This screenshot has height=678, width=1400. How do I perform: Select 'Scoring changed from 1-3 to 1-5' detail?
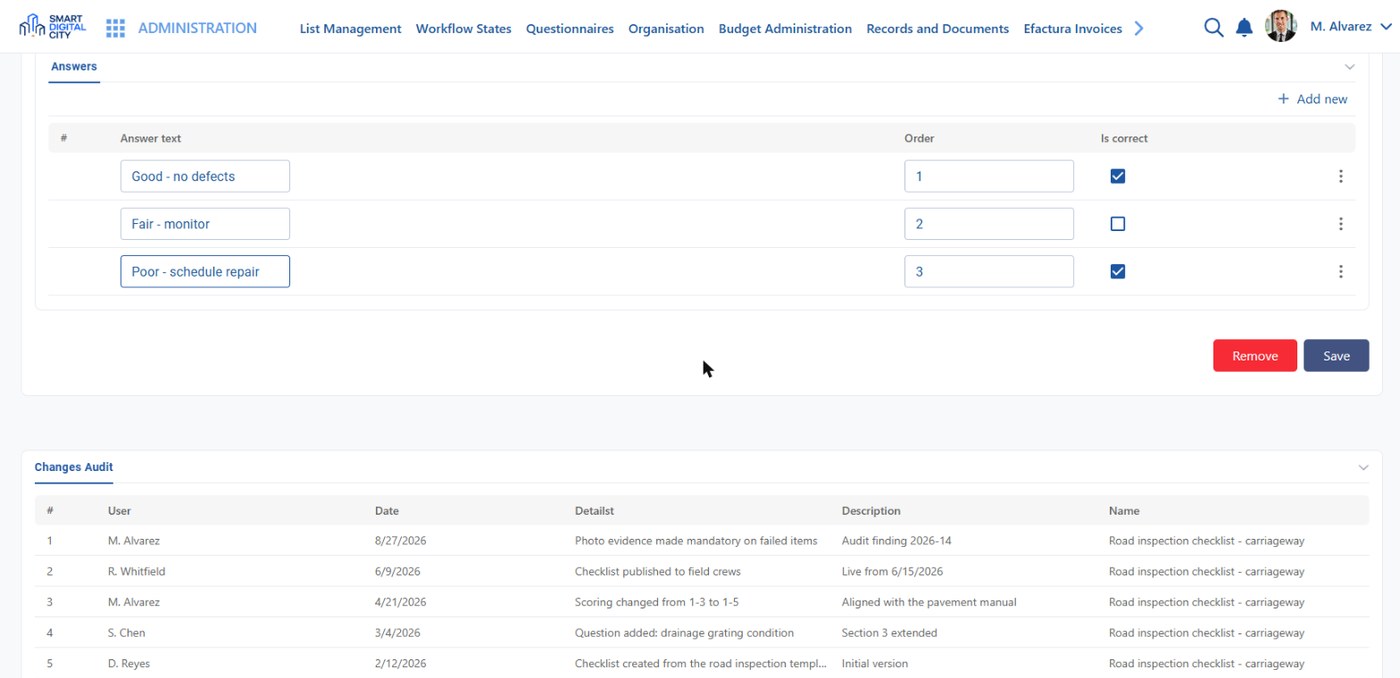pyautogui.click(x=657, y=602)
